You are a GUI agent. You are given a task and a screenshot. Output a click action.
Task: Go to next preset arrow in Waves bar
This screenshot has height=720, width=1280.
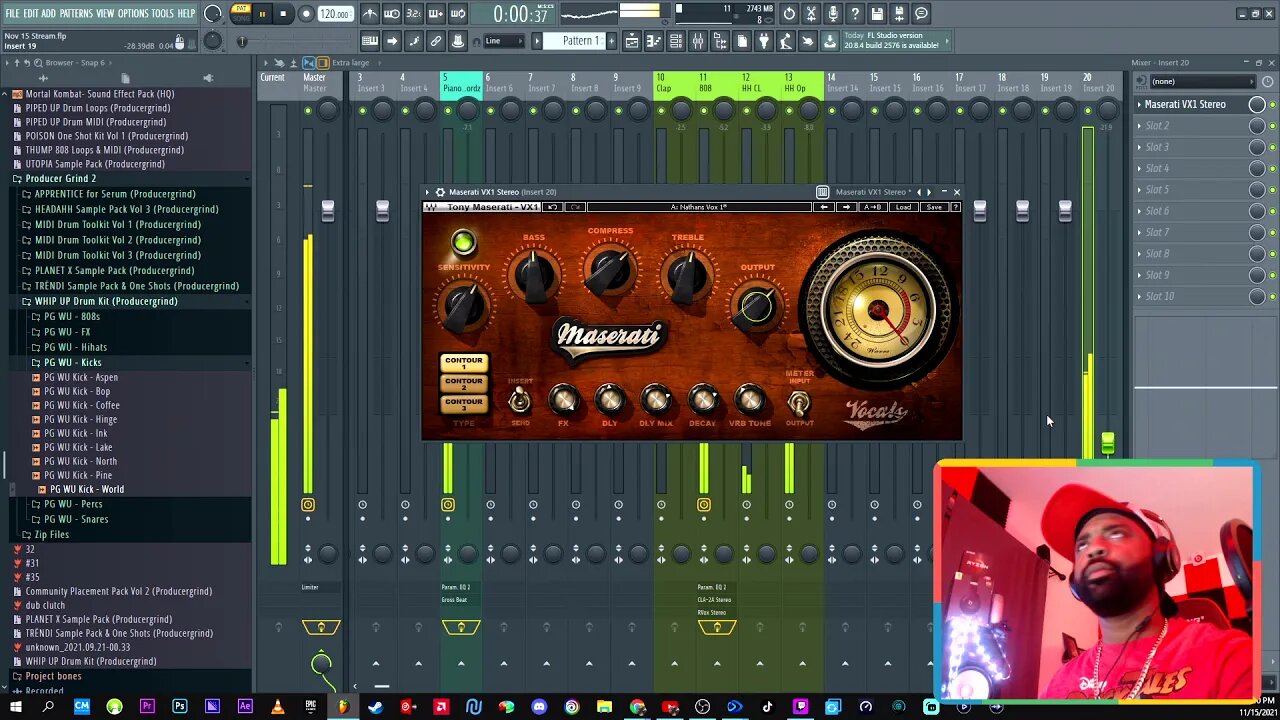(x=846, y=207)
